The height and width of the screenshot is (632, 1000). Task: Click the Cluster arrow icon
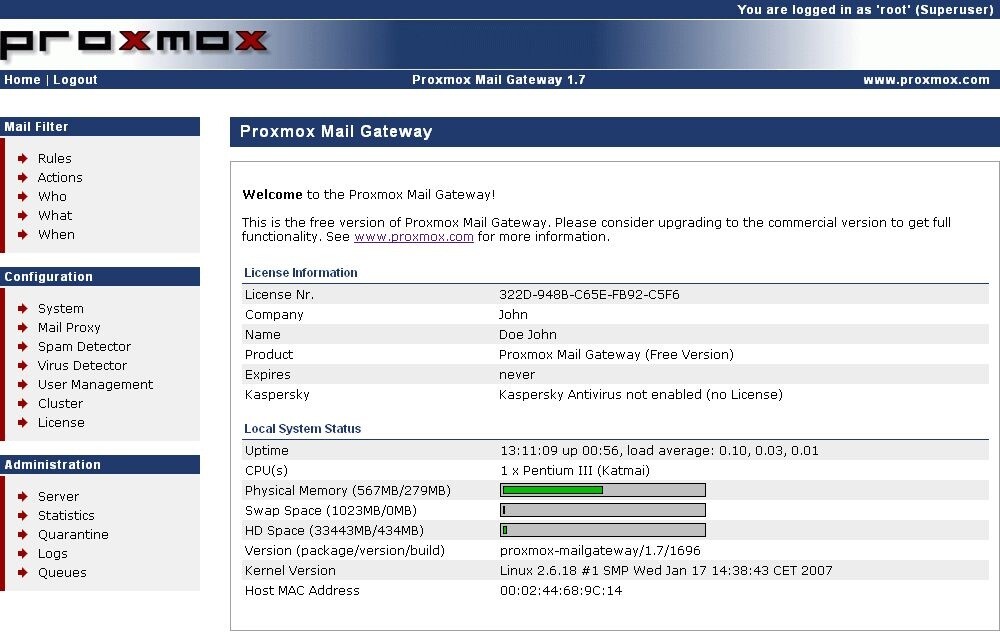tap(22, 403)
